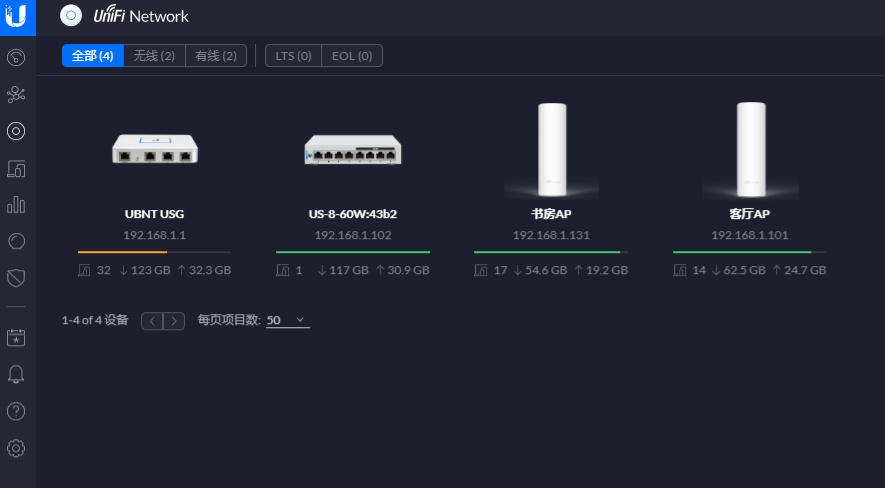Click the Help question mark icon
The image size is (885, 488).
[16, 411]
